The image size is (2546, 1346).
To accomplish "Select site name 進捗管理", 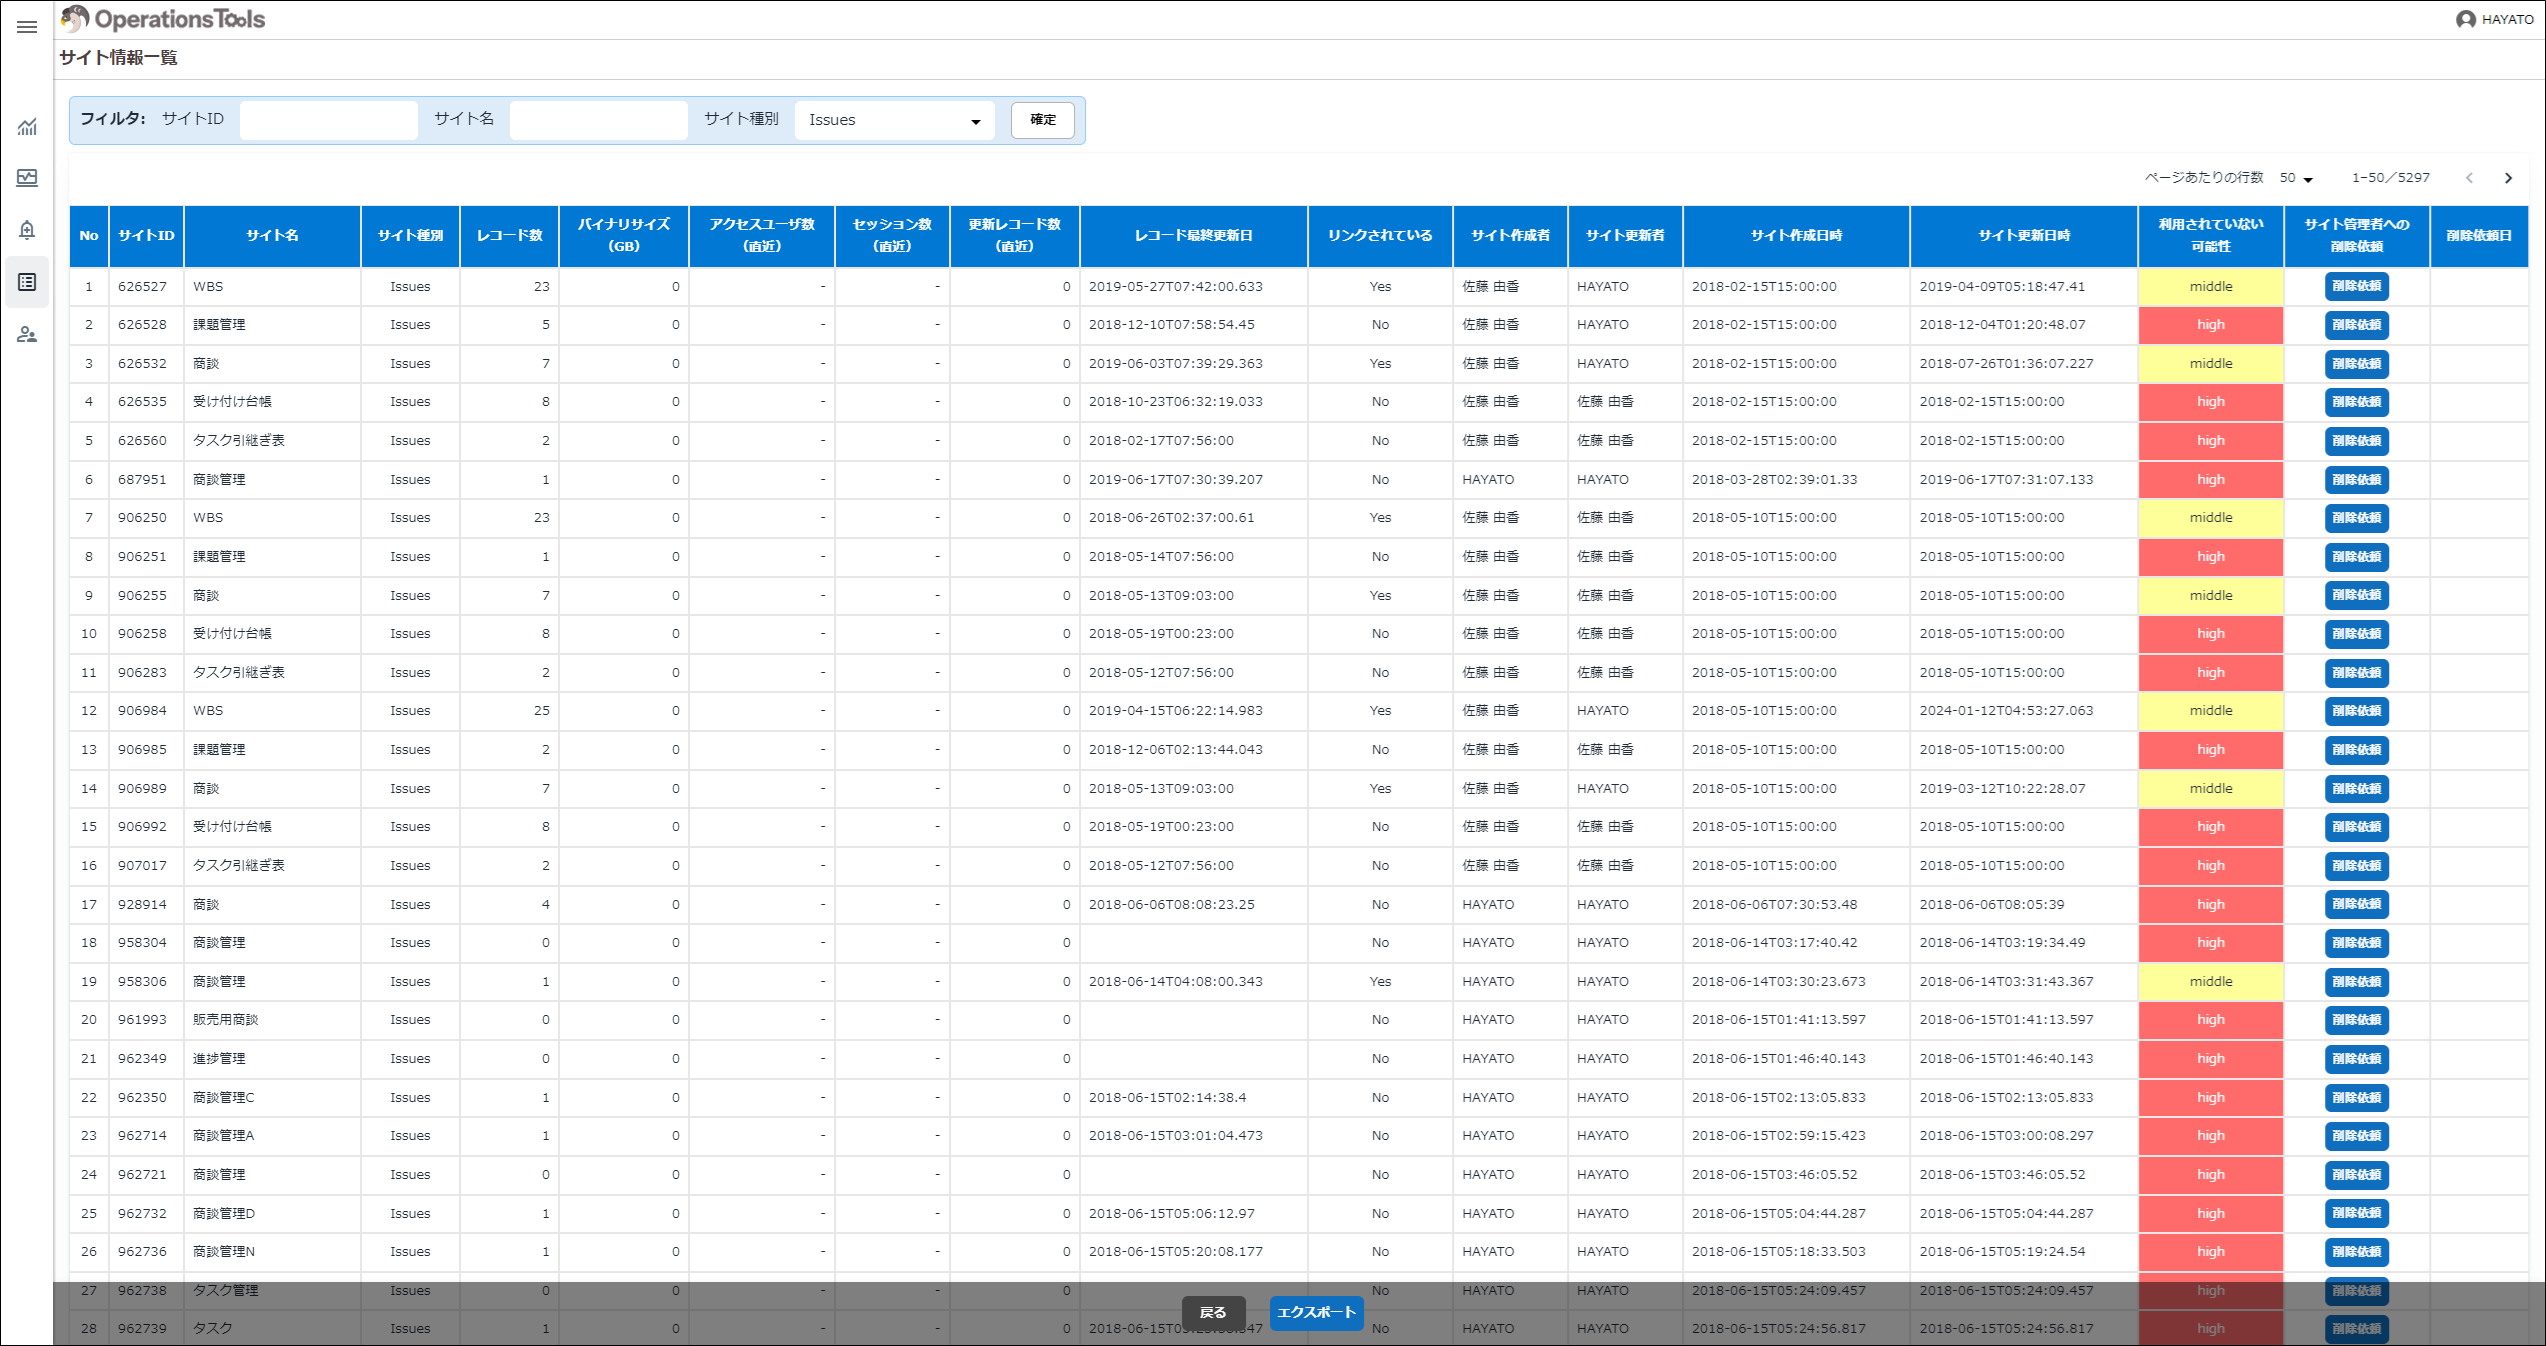I will point(219,1059).
